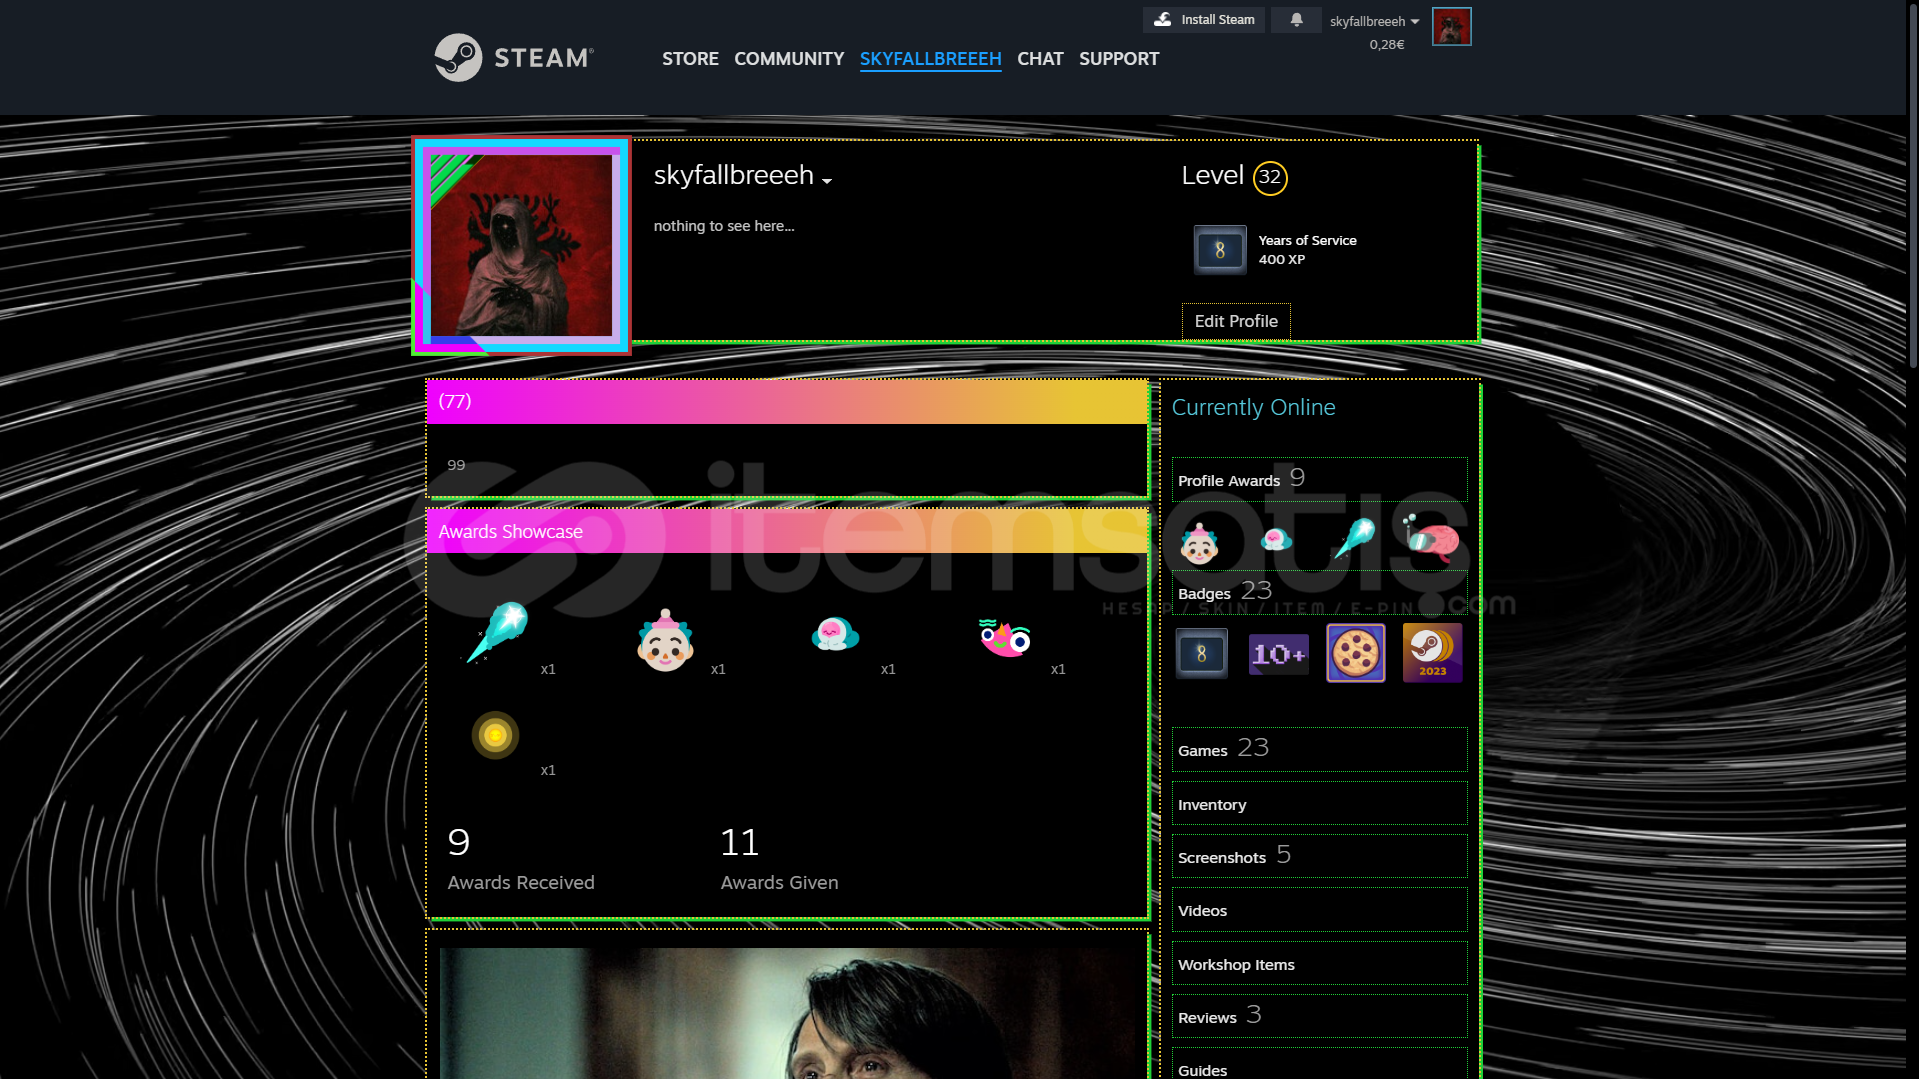Open the Reviews 3 link
This screenshot has height=1079, width=1919.
pos(1319,1016)
